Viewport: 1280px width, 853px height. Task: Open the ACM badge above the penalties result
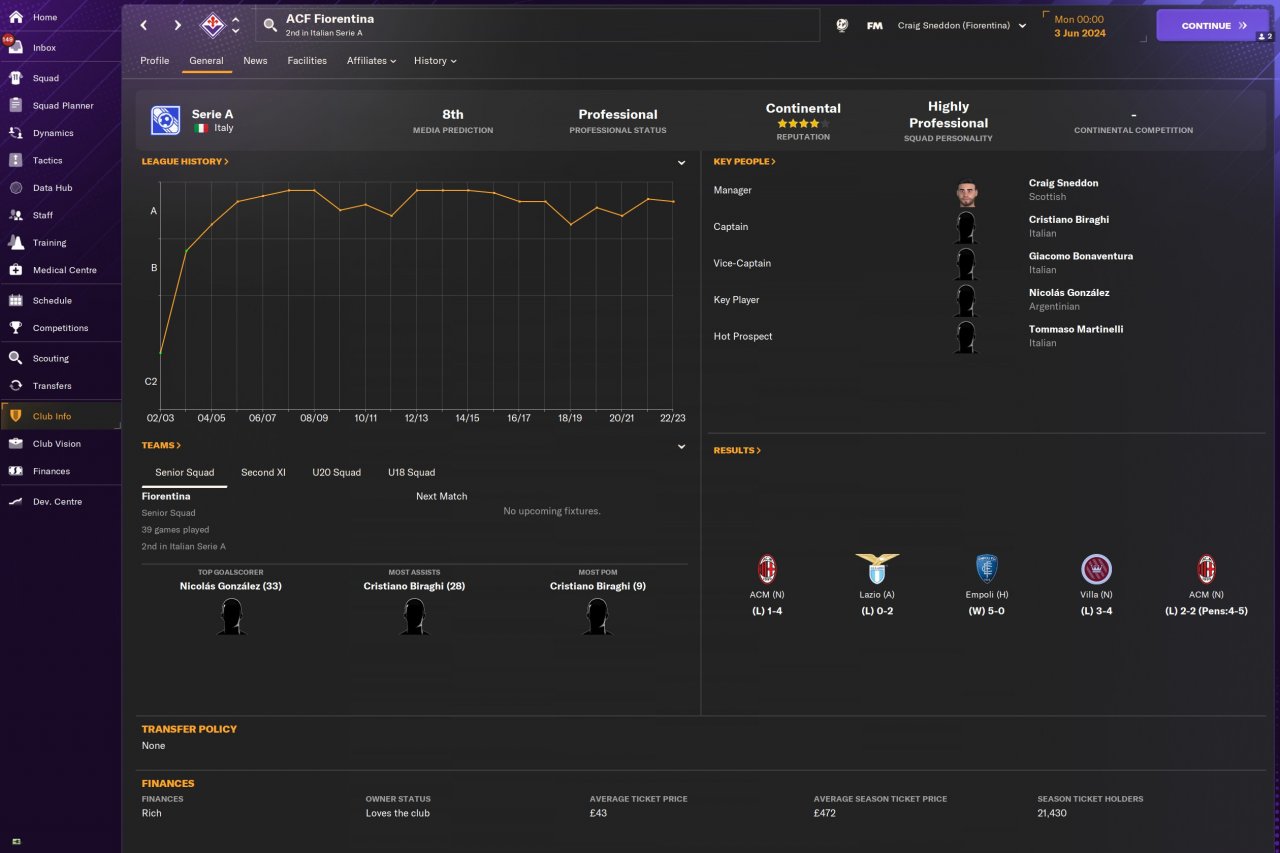1206,568
